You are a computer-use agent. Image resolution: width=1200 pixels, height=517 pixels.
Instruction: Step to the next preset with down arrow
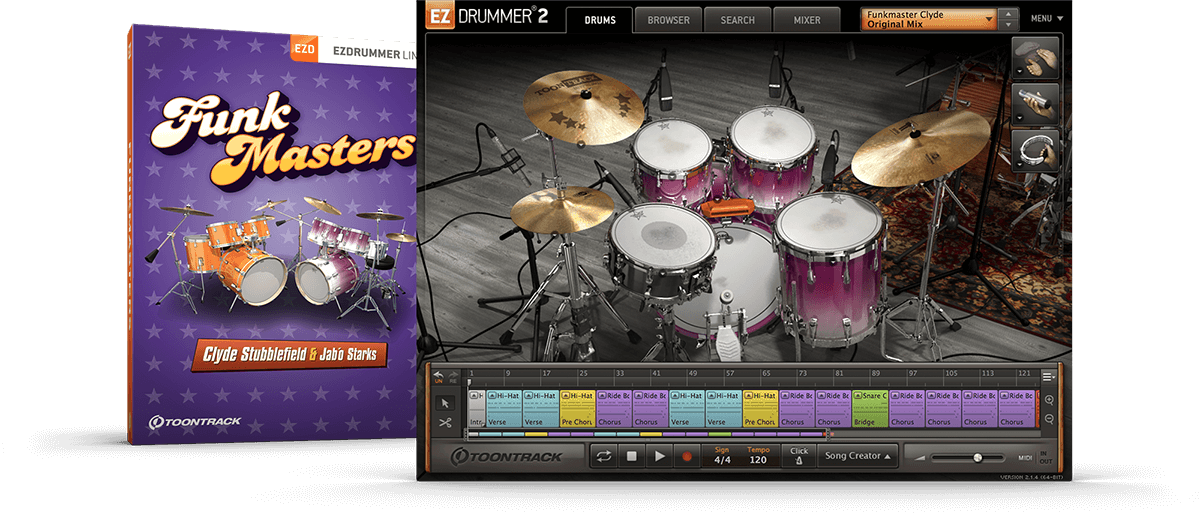tap(1008, 24)
